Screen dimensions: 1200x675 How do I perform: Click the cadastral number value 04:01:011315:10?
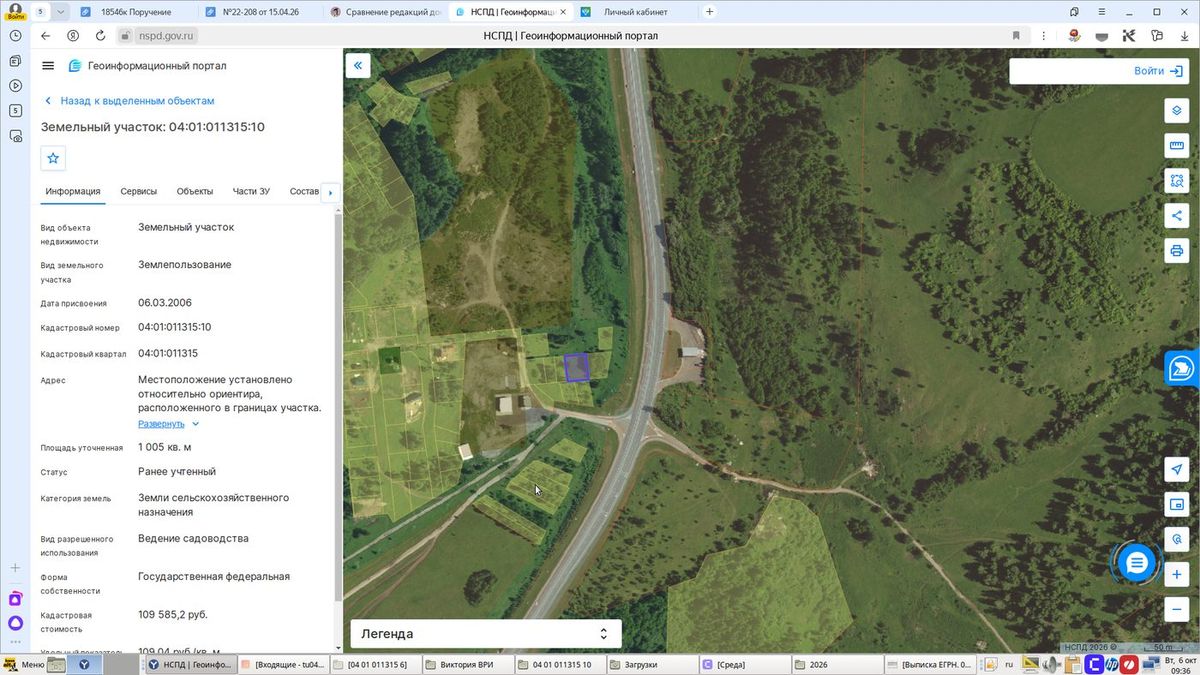[175, 327]
